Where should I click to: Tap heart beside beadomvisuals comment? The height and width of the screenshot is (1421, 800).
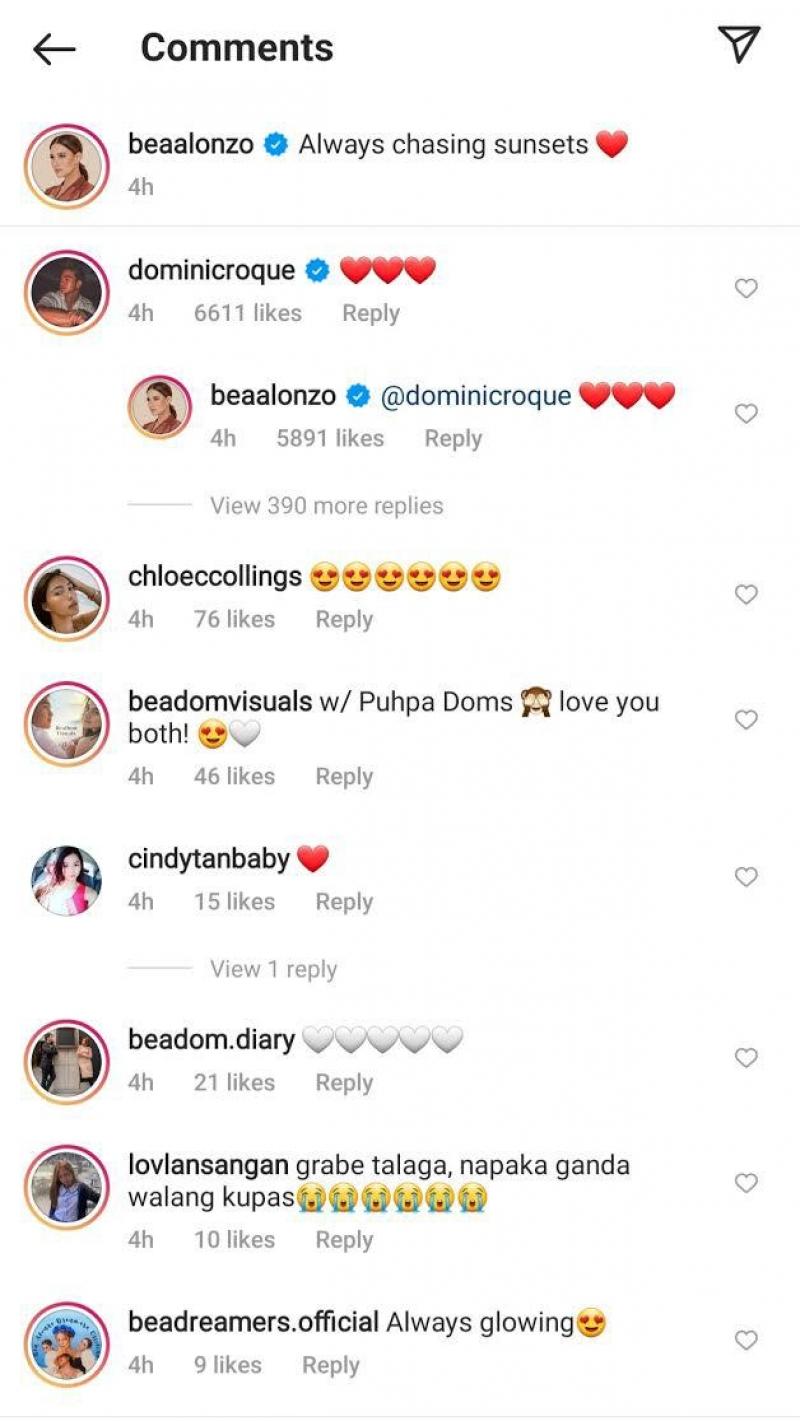coord(746,720)
